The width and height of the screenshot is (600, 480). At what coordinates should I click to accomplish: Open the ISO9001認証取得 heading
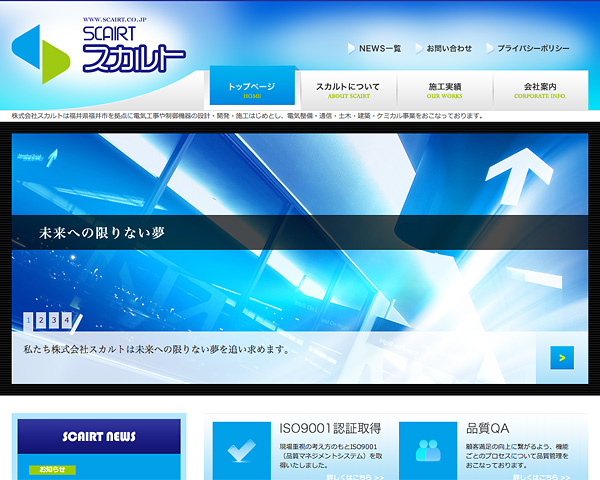click(330, 428)
